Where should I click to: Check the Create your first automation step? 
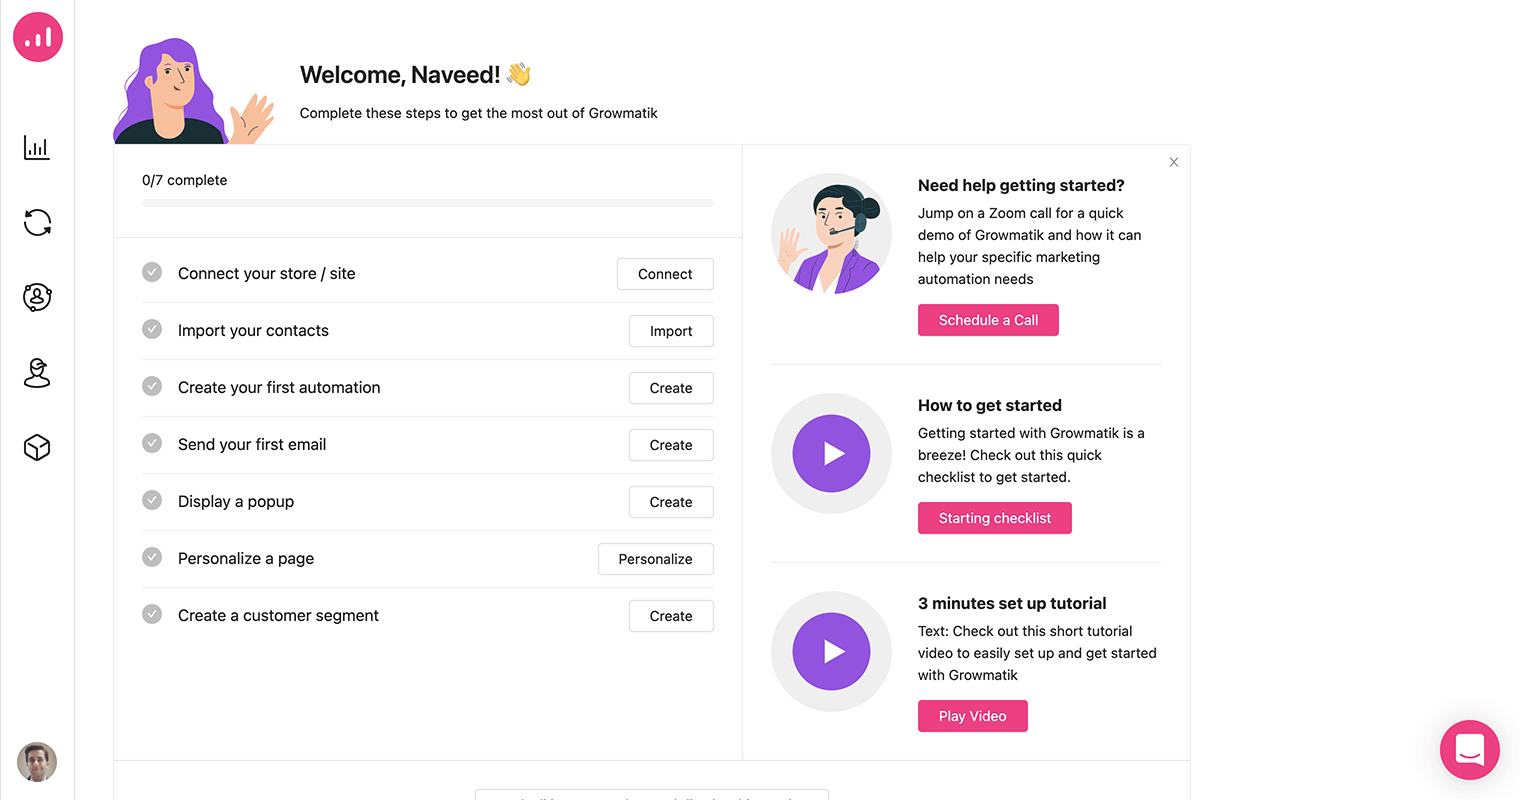(152, 386)
